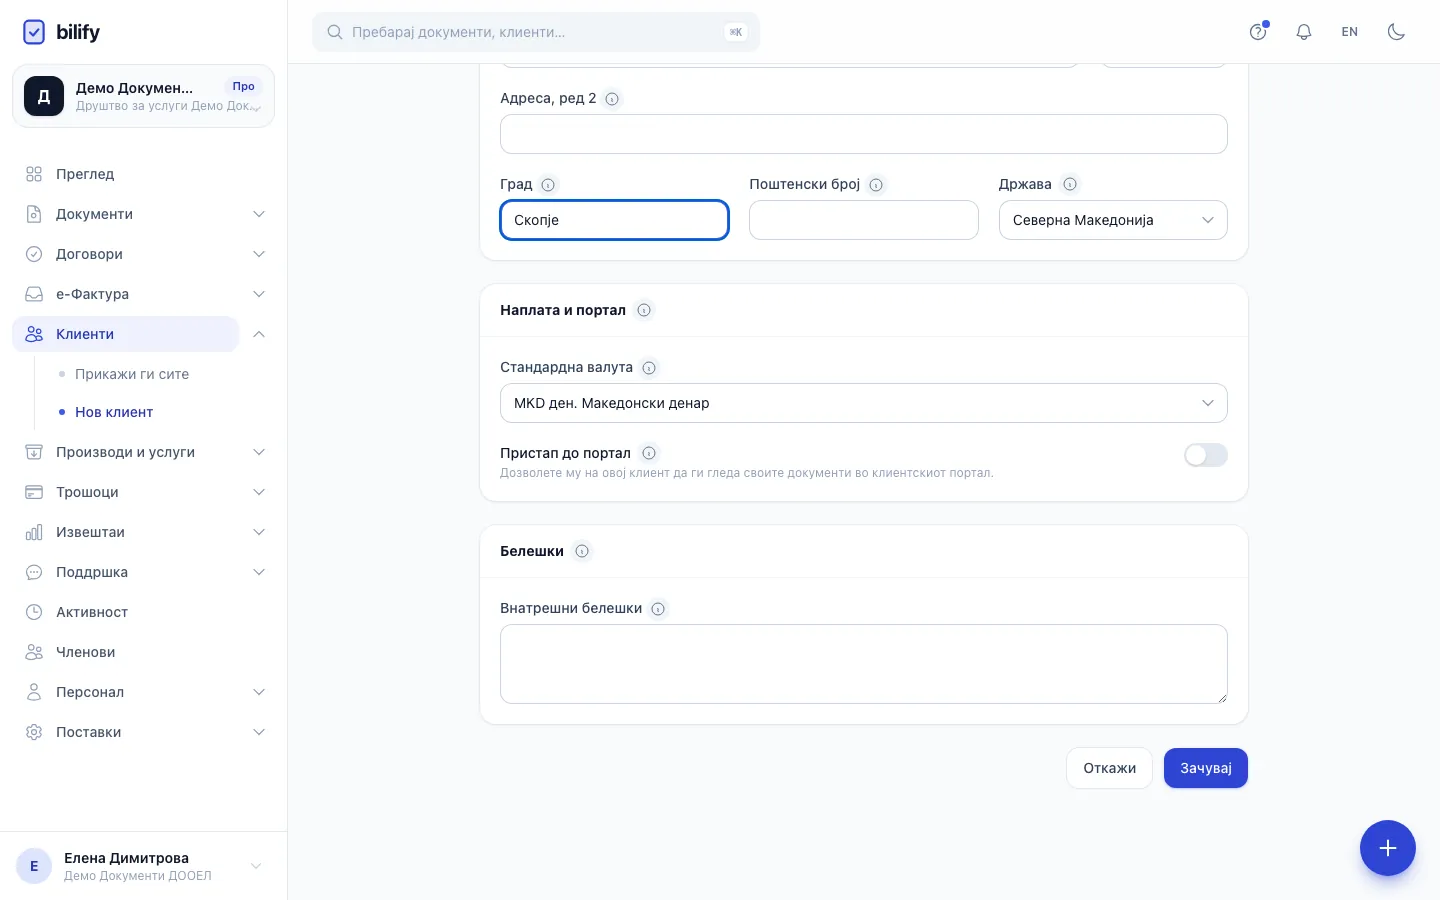Click the bilify logo

point(62,32)
